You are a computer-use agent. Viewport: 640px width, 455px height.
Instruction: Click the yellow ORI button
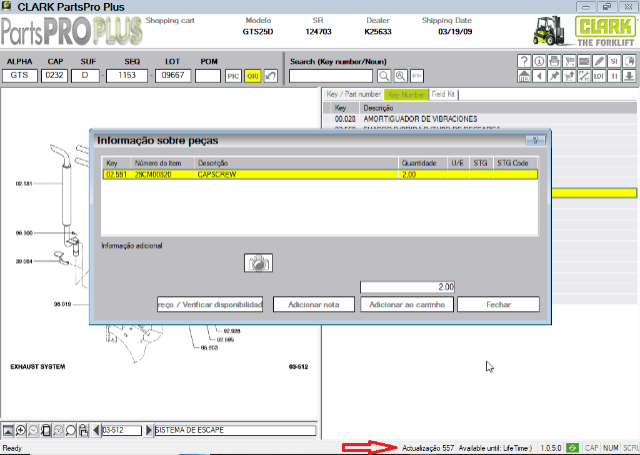[253, 76]
